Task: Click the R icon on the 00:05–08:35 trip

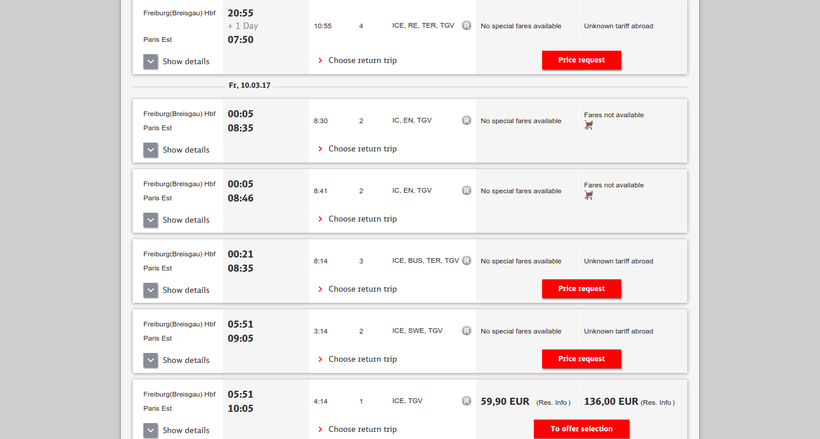Action: tap(466, 120)
